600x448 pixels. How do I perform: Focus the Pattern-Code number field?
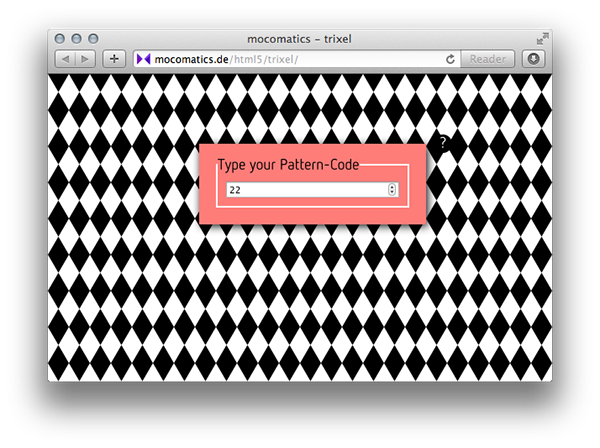point(312,190)
